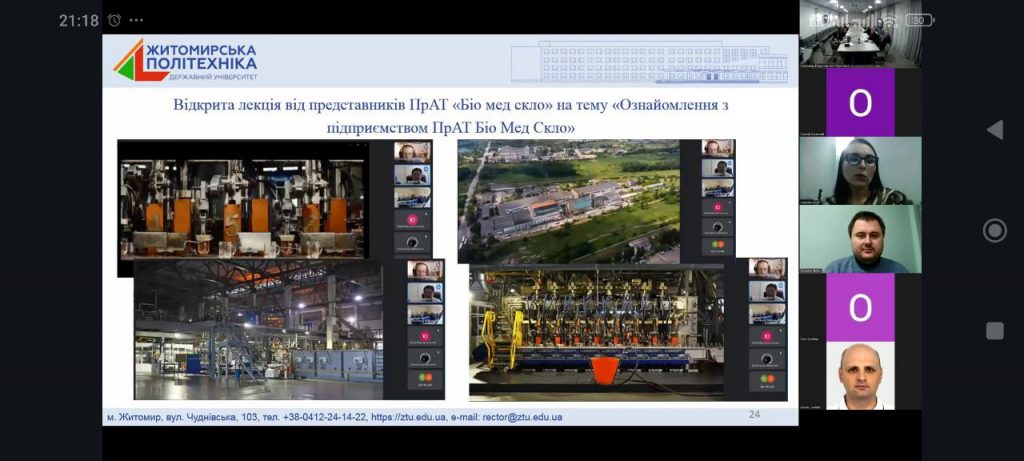Tap the clock showing 21:18
Screen dimensions: 1024x461
pos(79,20)
